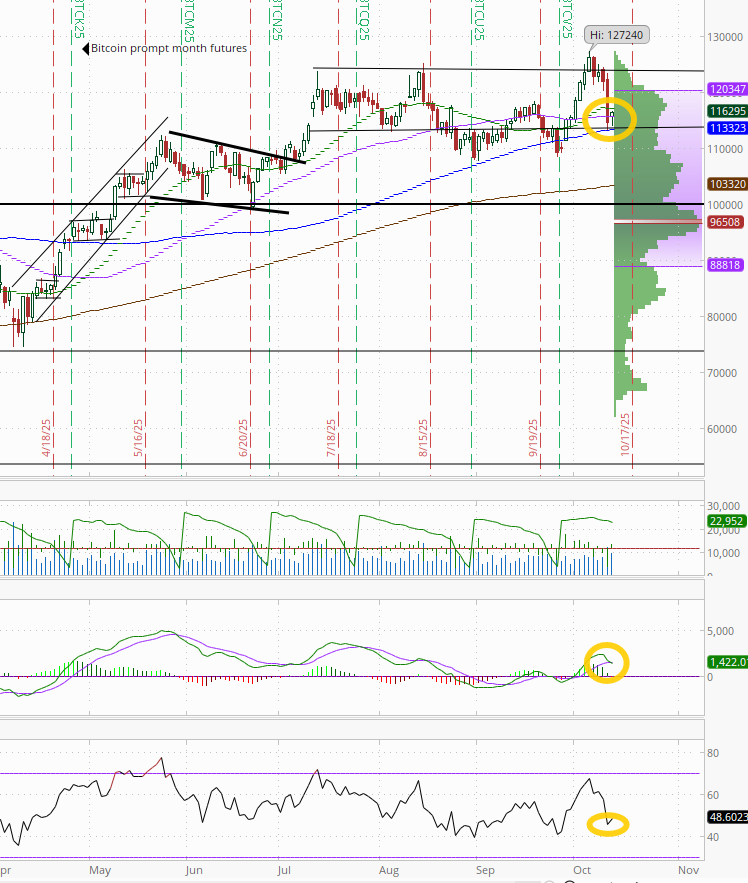Click the BTCV25 contract rollover label
The image size is (748, 883).
567,20
